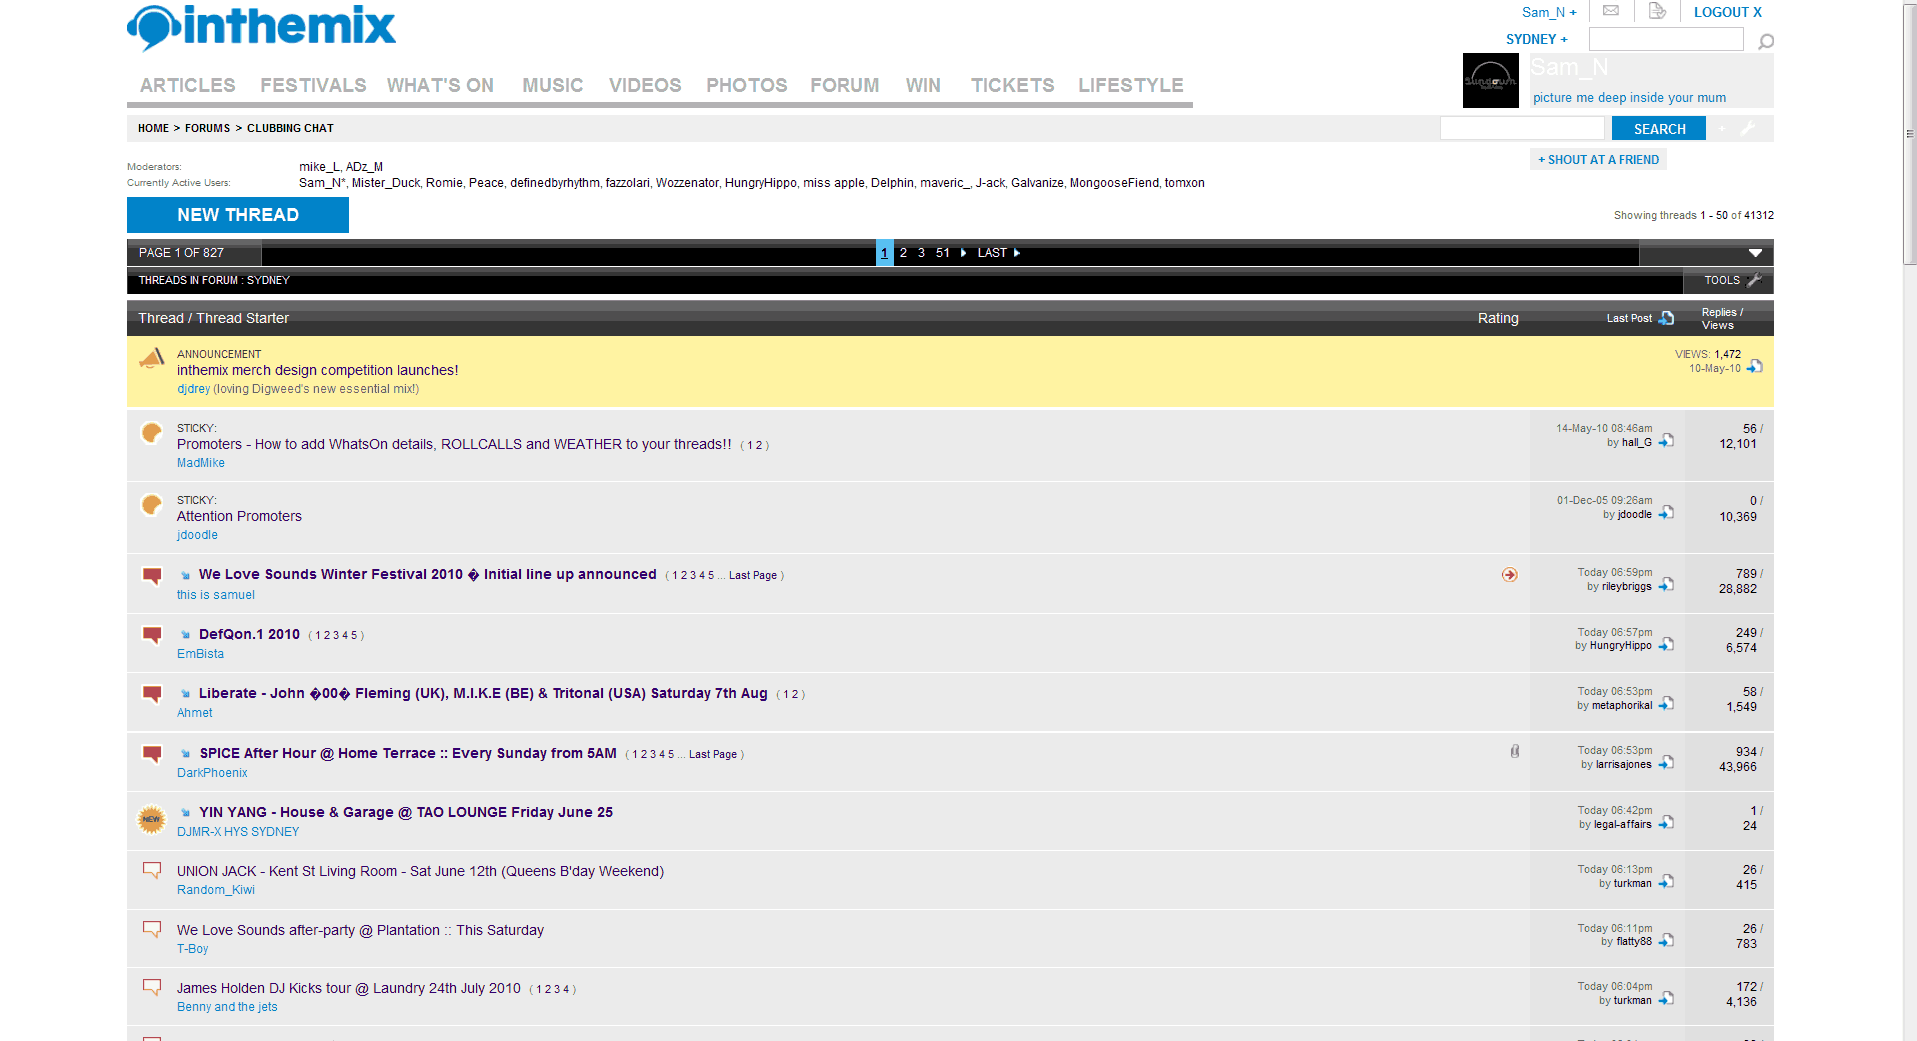Open 'Attention Promoters' sticky thread
The width and height of the screenshot is (1917, 1041).
239,516
